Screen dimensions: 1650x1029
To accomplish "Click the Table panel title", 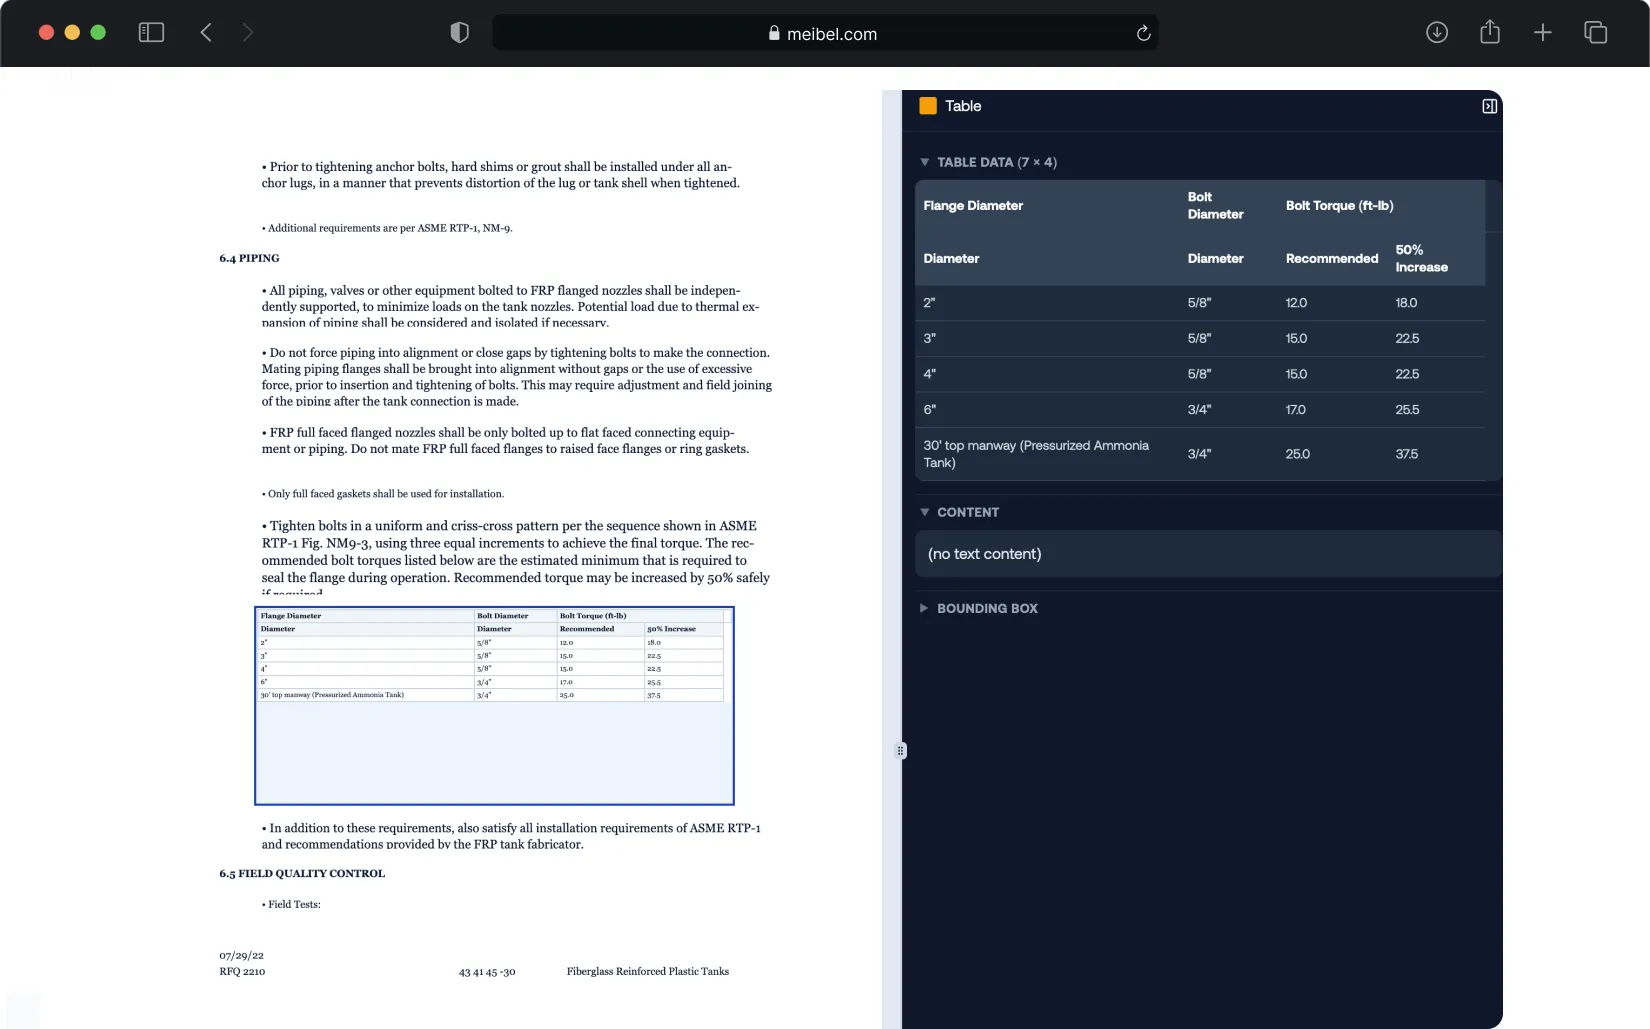I will coord(963,106).
